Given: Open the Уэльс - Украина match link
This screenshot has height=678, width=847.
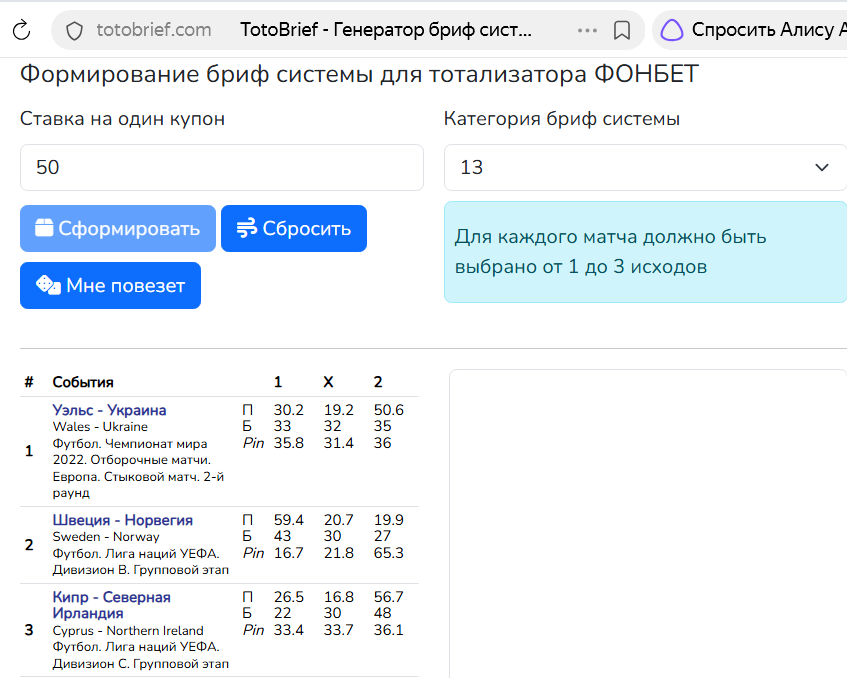Looking at the screenshot, I should 109,410.
